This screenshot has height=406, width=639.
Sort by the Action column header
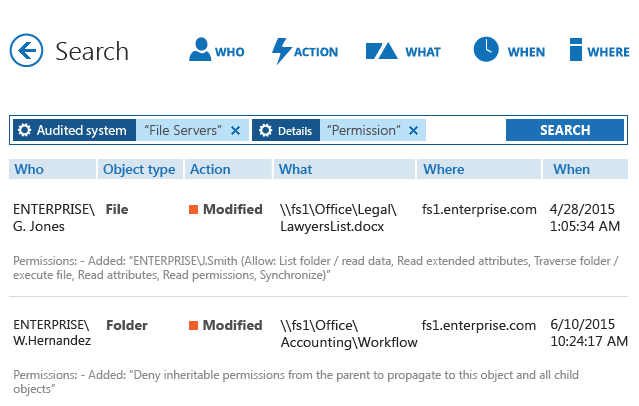tap(210, 170)
